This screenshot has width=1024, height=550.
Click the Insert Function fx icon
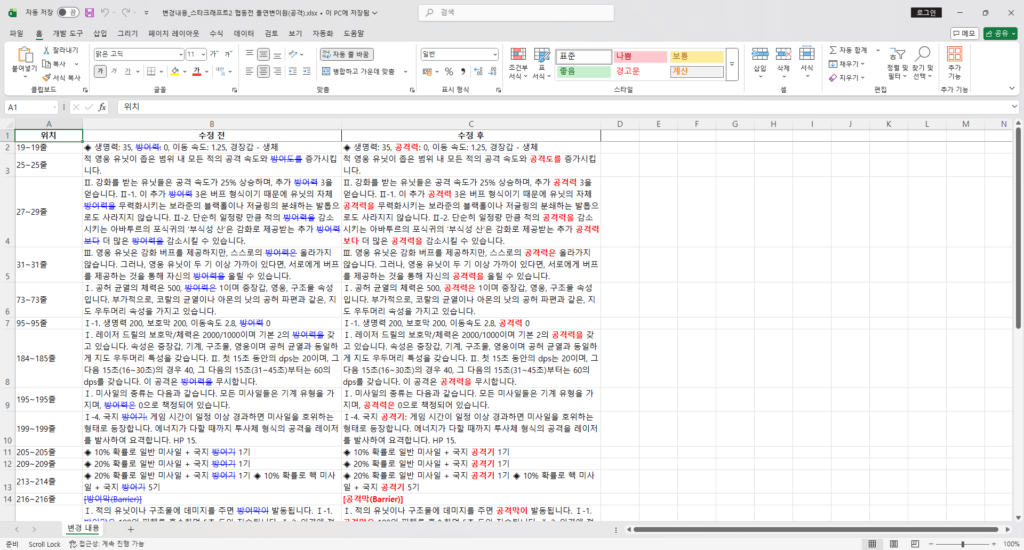pyautogui.click(x=103, y=107)
